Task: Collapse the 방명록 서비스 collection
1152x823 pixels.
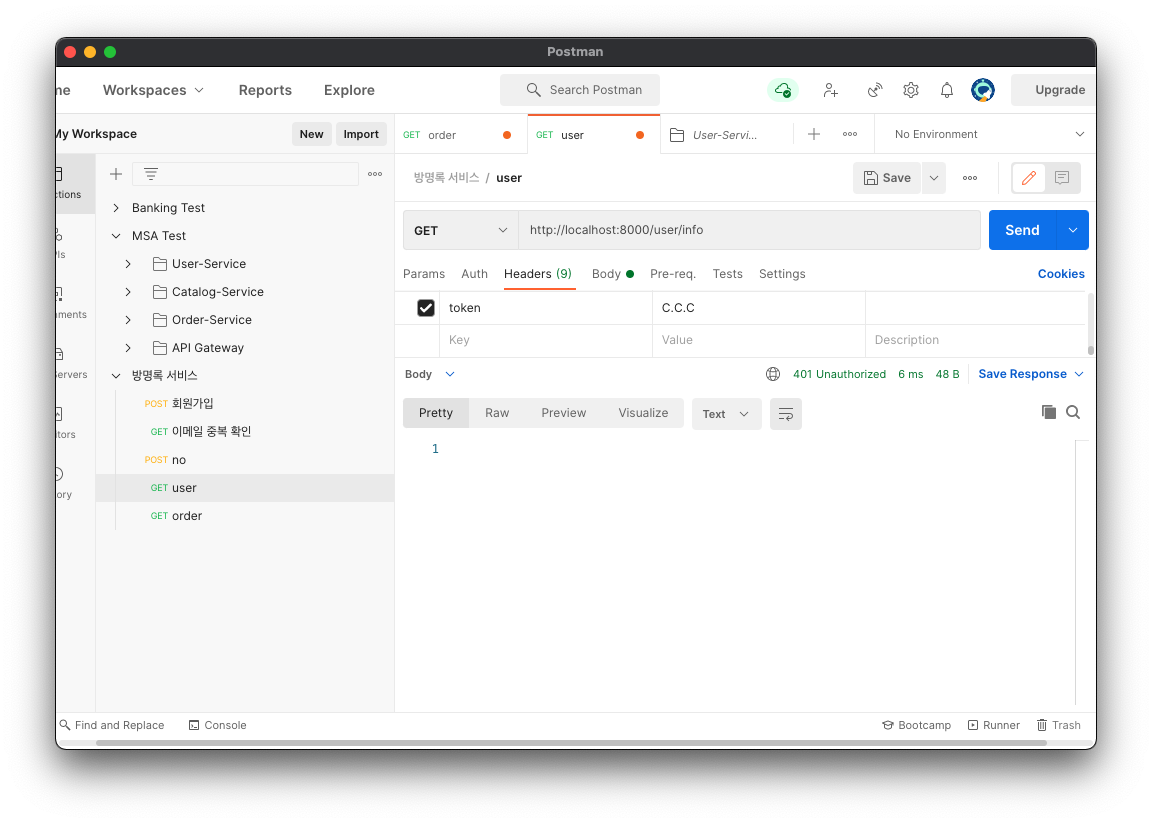Action: point(115,375)
